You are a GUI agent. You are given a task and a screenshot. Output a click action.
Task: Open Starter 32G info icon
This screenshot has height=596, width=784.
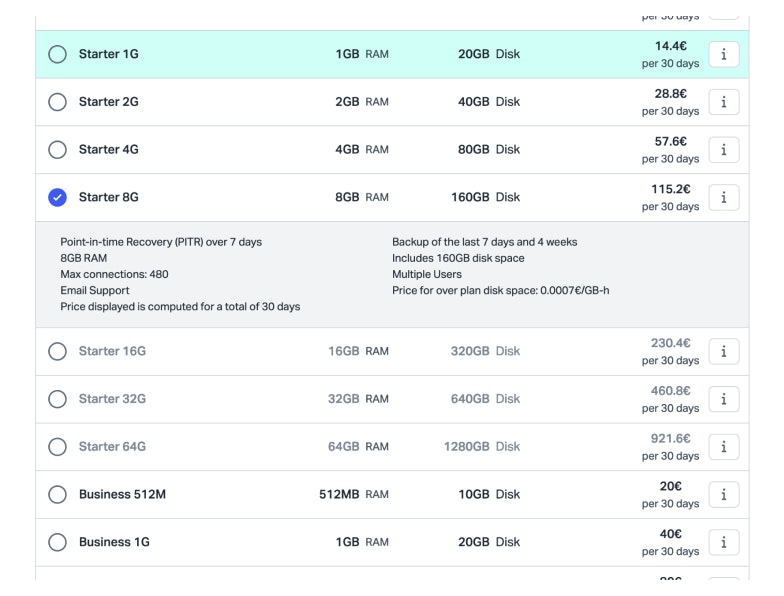(723, 399)
